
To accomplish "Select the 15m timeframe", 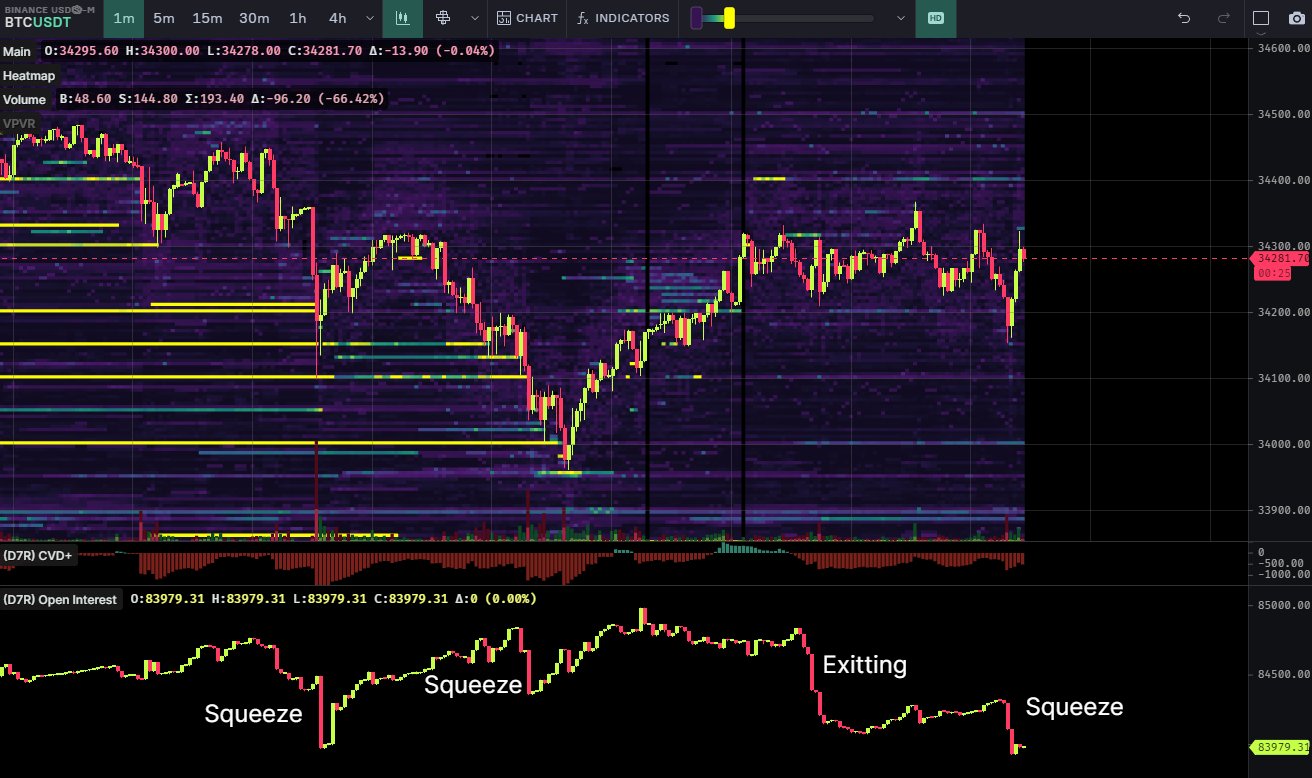I will pos(207,18).
